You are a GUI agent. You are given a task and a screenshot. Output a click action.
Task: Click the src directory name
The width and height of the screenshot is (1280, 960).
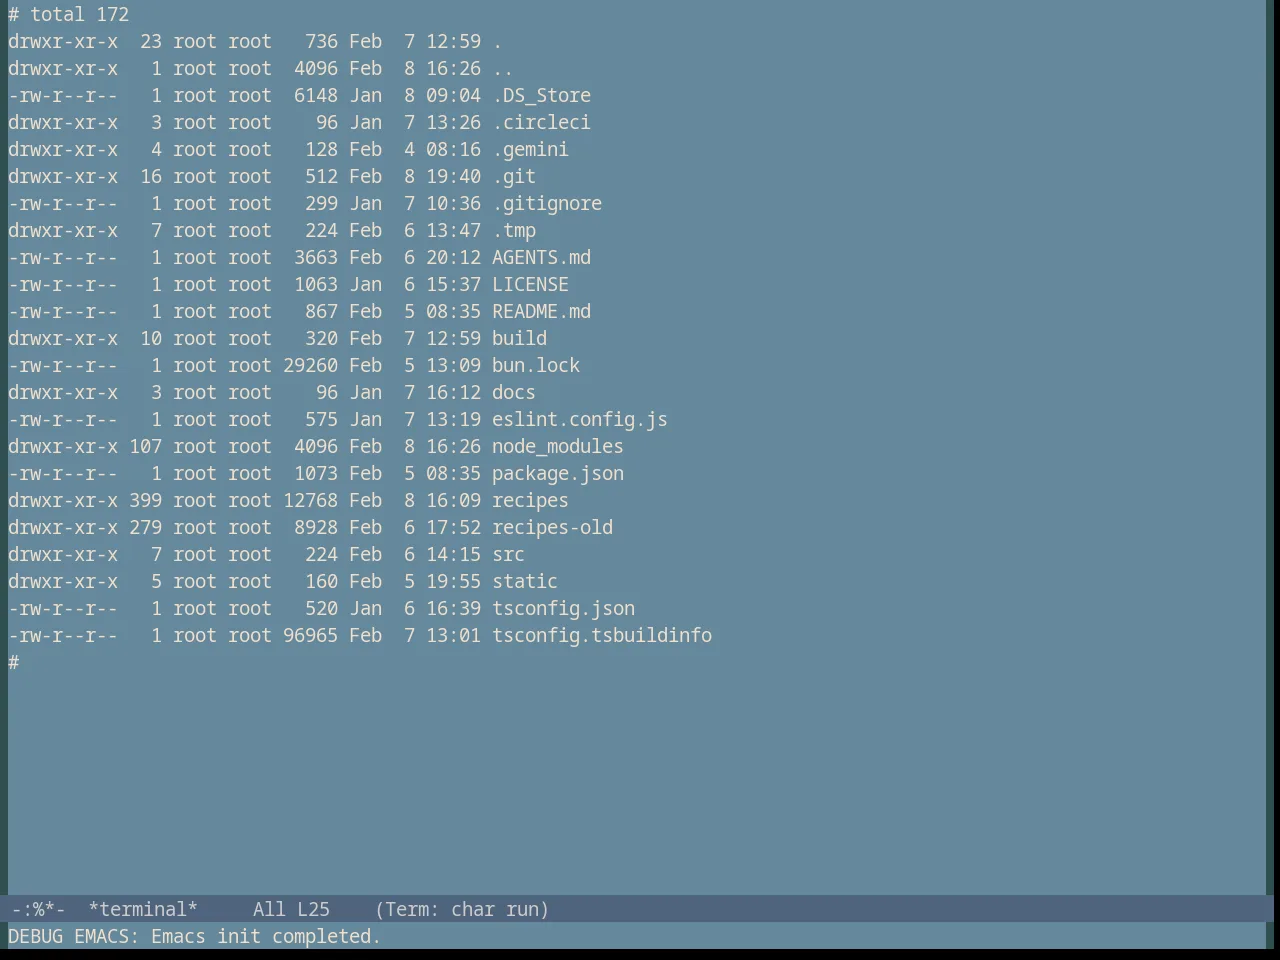pos(508,554)
